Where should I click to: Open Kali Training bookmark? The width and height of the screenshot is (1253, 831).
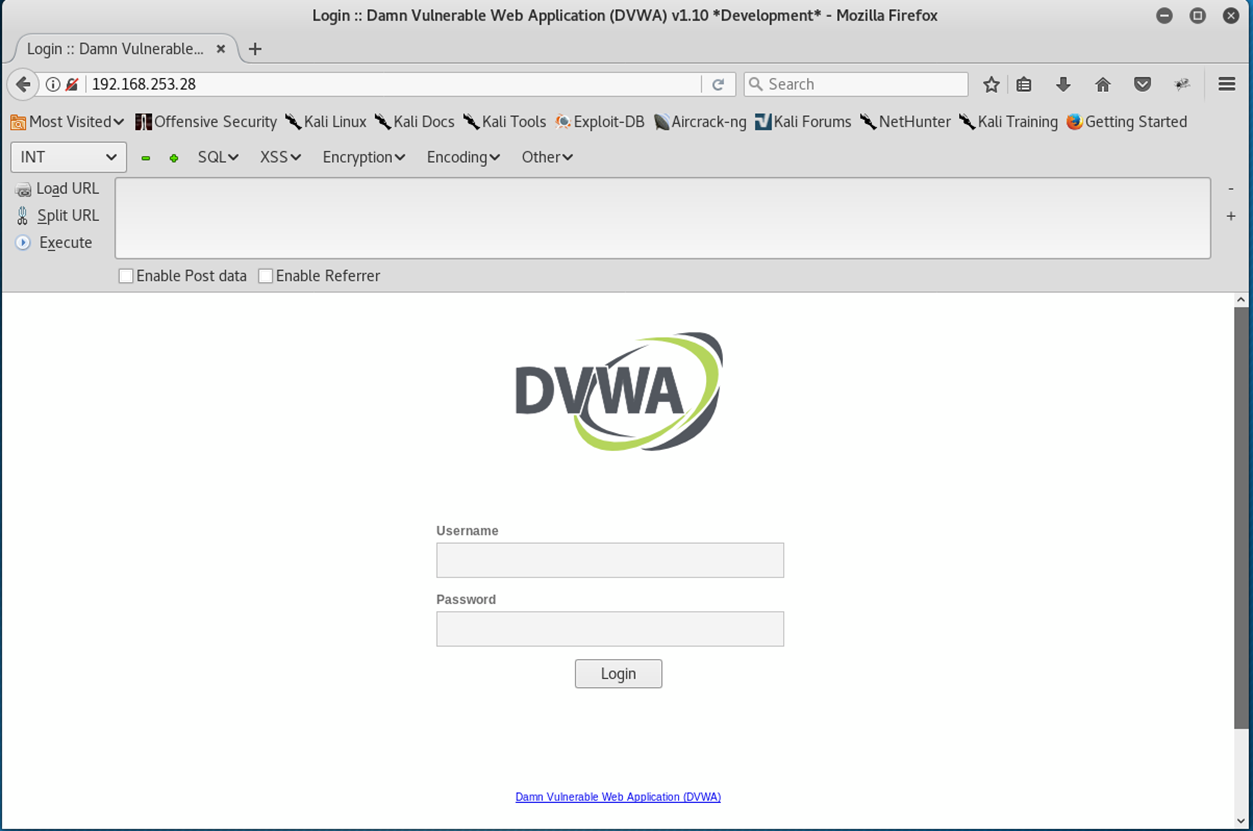(x=1008, y=122)
